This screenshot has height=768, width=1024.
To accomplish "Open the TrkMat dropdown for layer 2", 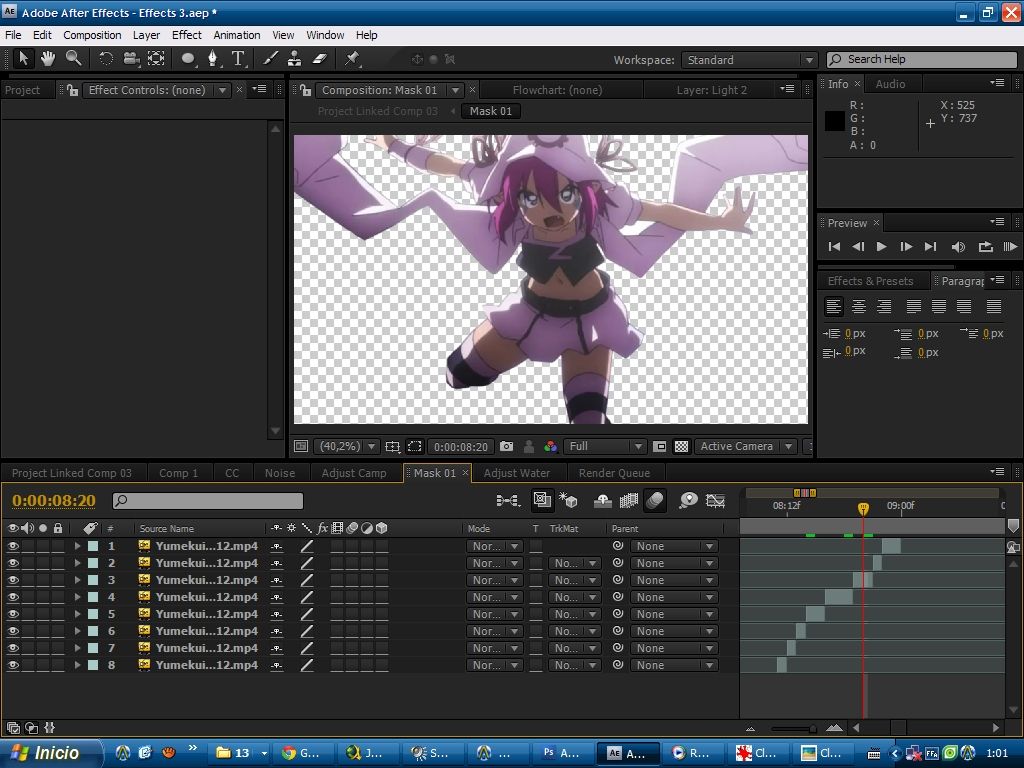I will click(574, 563).
